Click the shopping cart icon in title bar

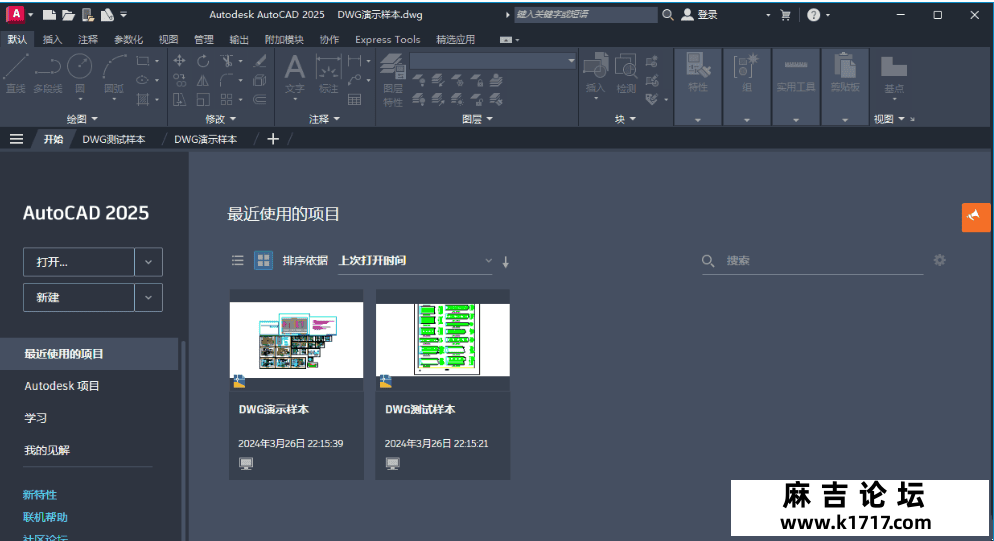click(x=785, y=15)
